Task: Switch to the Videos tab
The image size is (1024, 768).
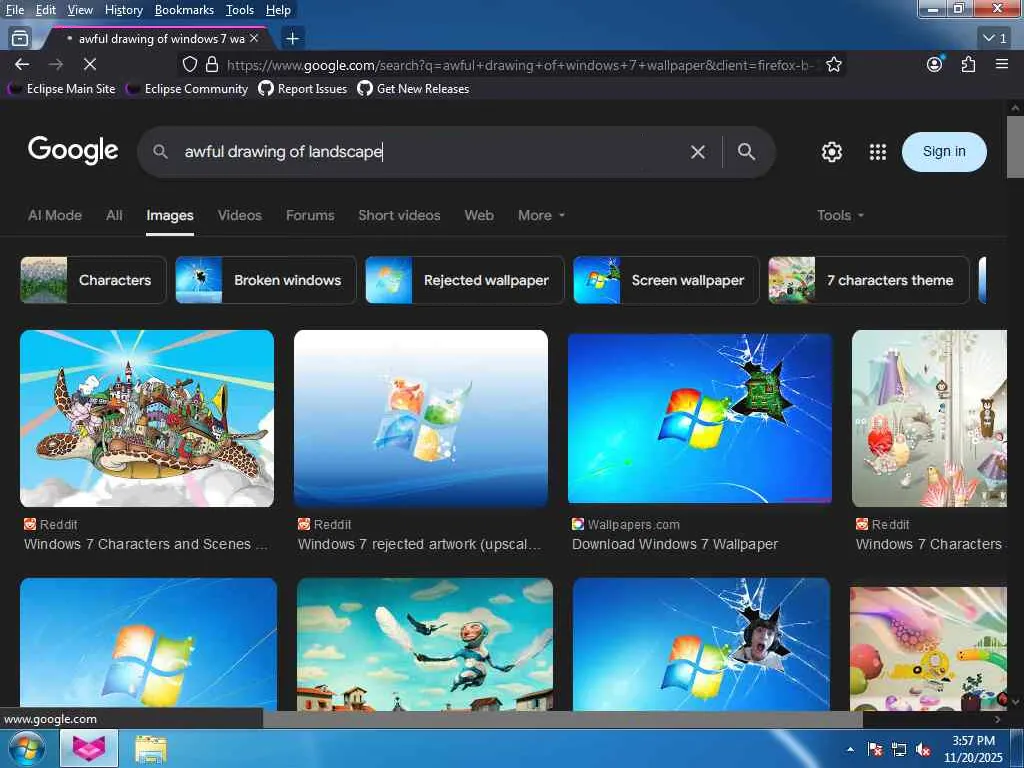Action: pos(240,215)
